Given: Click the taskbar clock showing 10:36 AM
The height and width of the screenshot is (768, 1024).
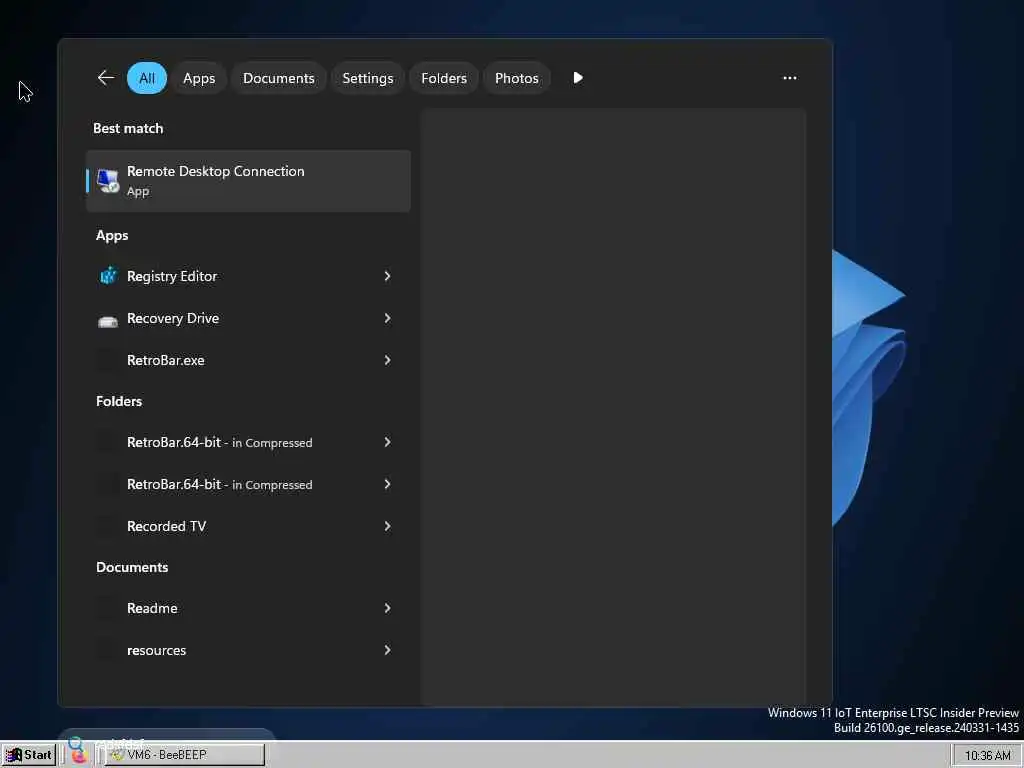Looking at the screenshot, I should point(987,756).
